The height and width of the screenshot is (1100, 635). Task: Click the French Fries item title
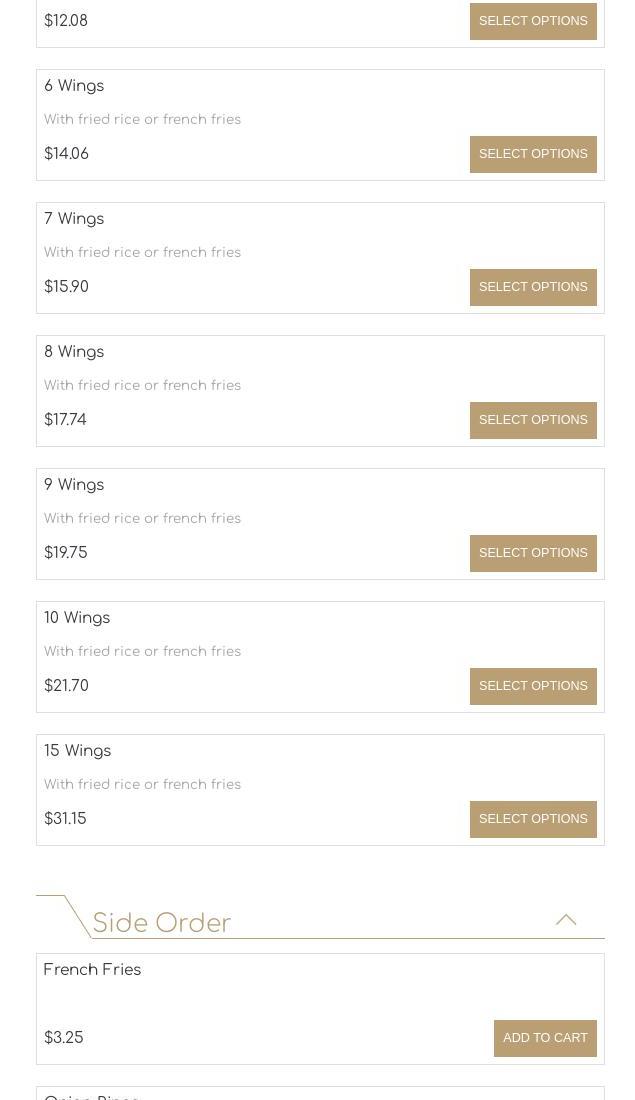[92, 970]
